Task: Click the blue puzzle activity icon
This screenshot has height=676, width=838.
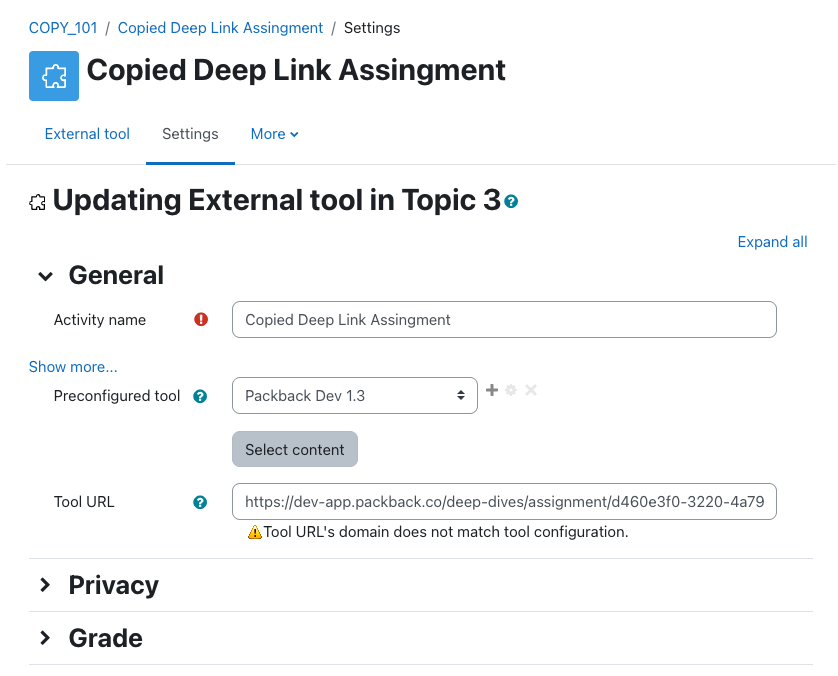Action: [54, 76]
